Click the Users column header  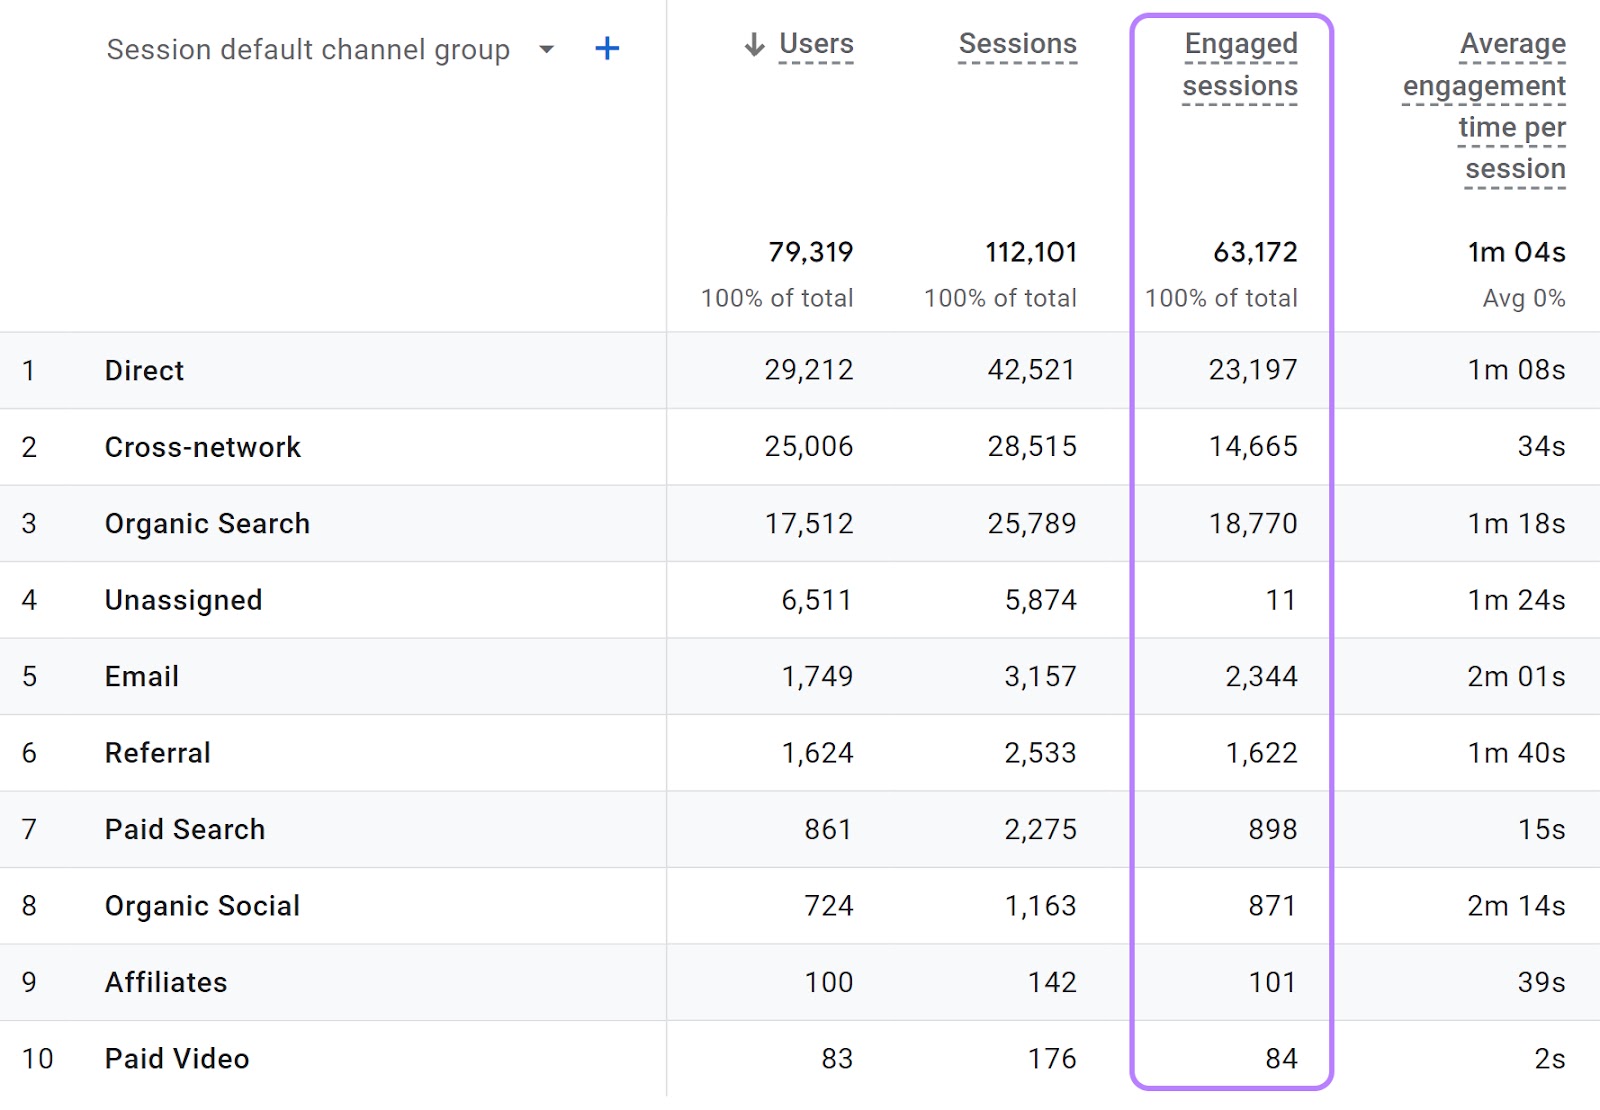coord(815,44)
